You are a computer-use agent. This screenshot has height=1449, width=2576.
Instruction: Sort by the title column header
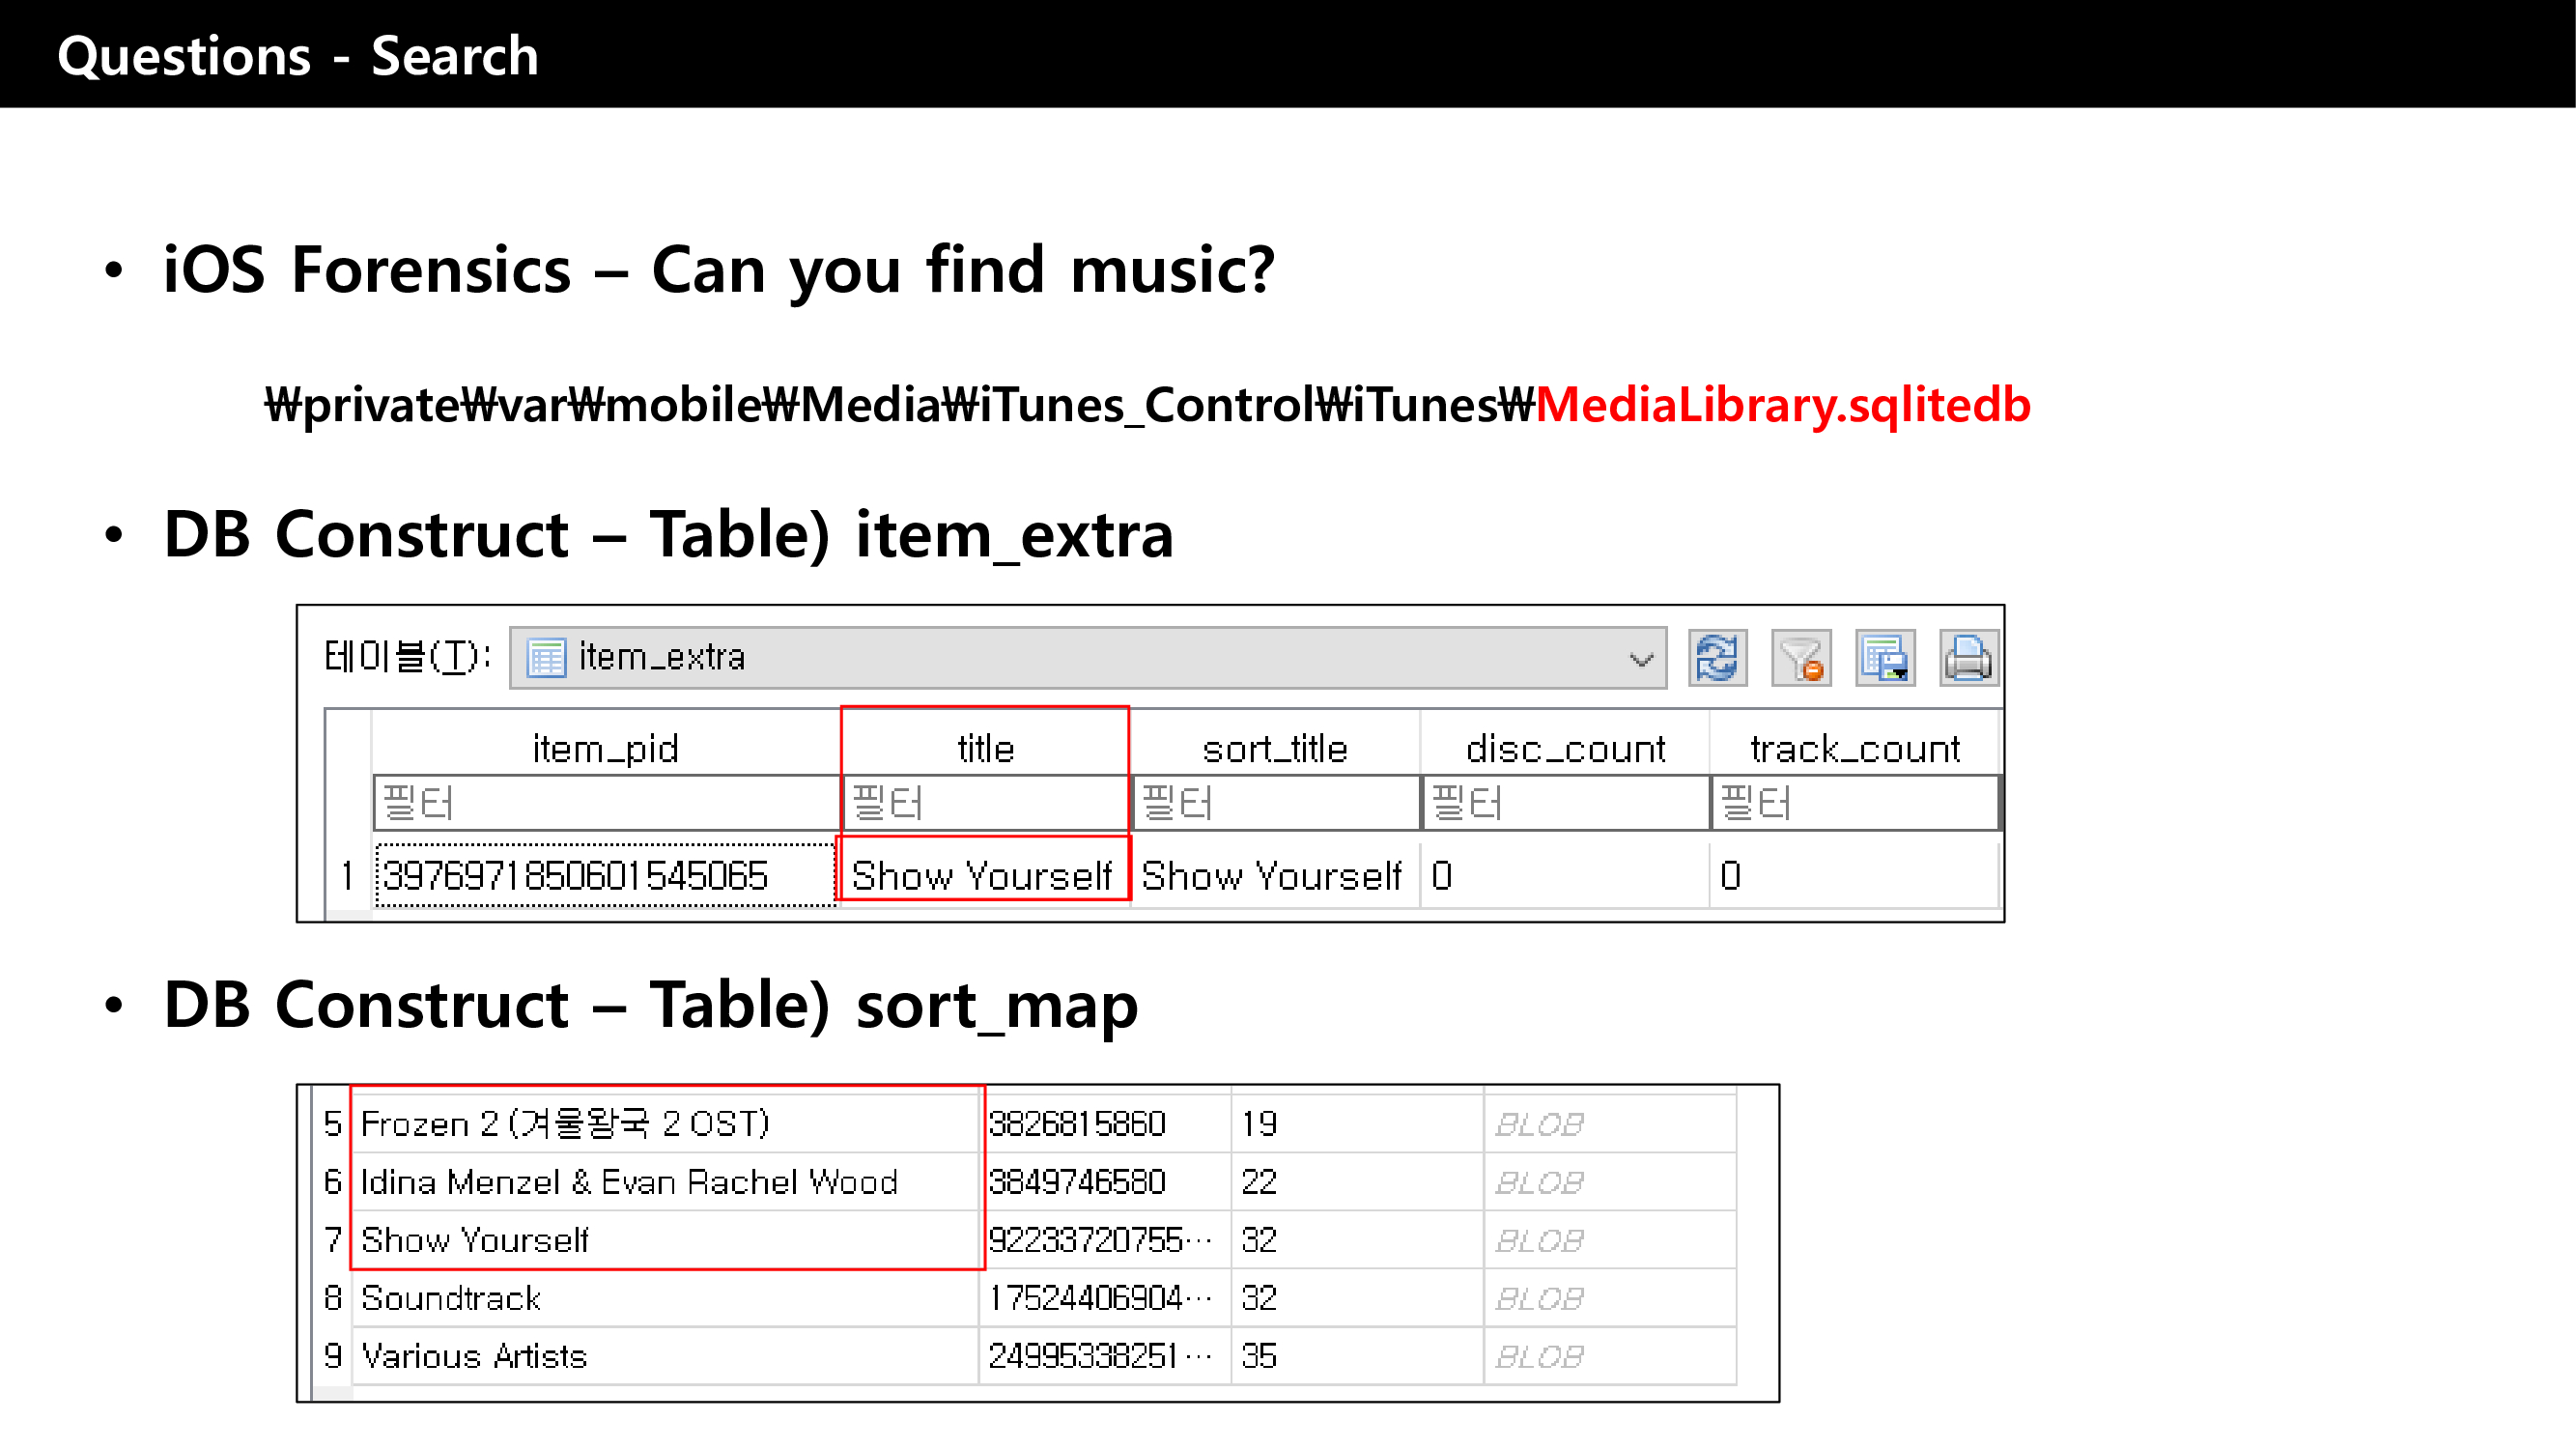coord(985,748)
